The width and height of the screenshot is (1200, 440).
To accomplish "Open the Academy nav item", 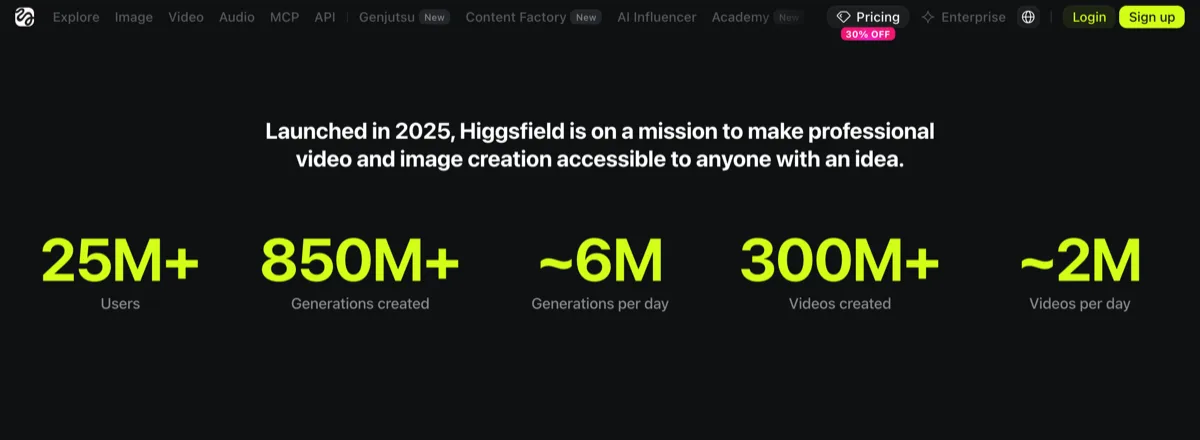I will point(740,17).
